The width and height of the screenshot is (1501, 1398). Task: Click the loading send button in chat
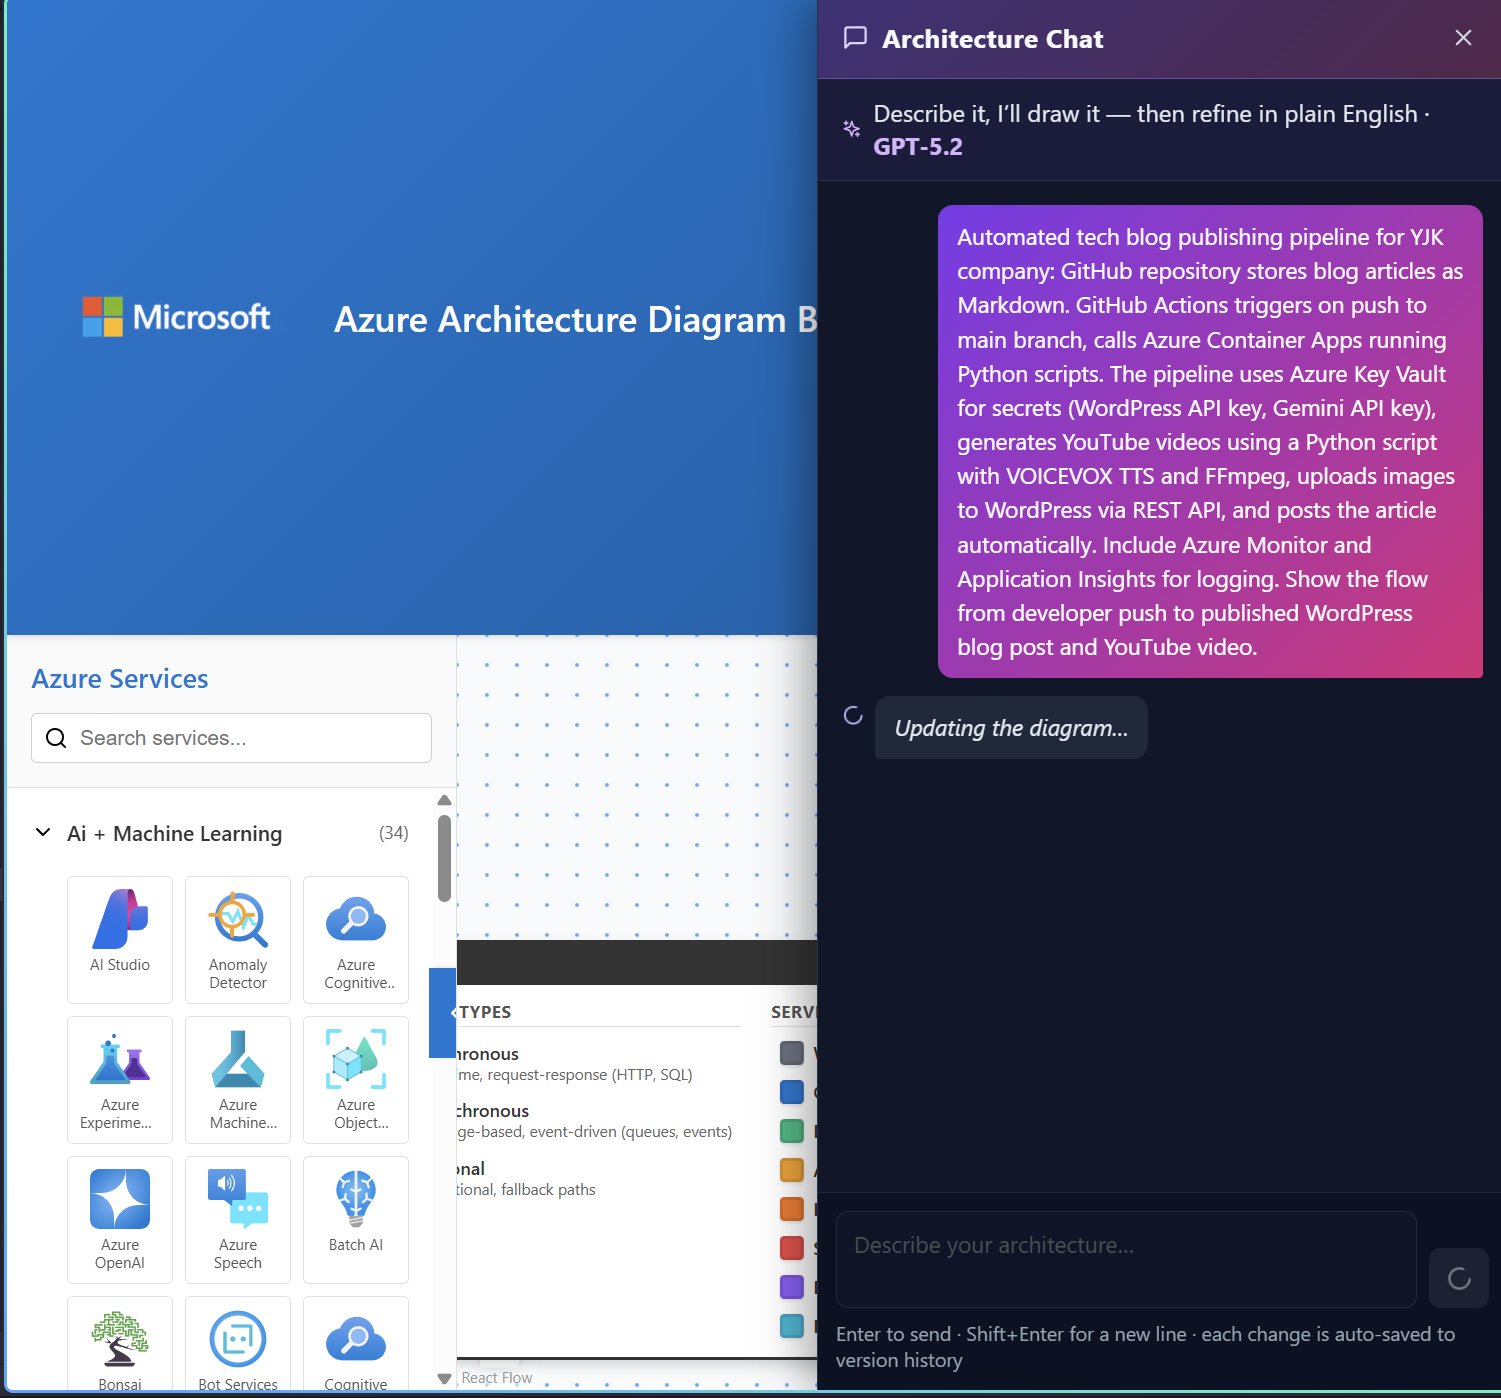pos(1459,1278)
